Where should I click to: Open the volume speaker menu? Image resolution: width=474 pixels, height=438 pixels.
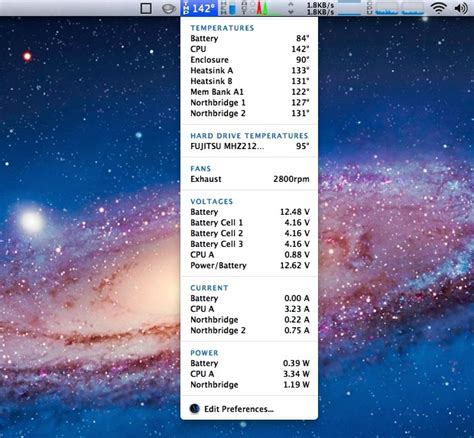point(461,8)
